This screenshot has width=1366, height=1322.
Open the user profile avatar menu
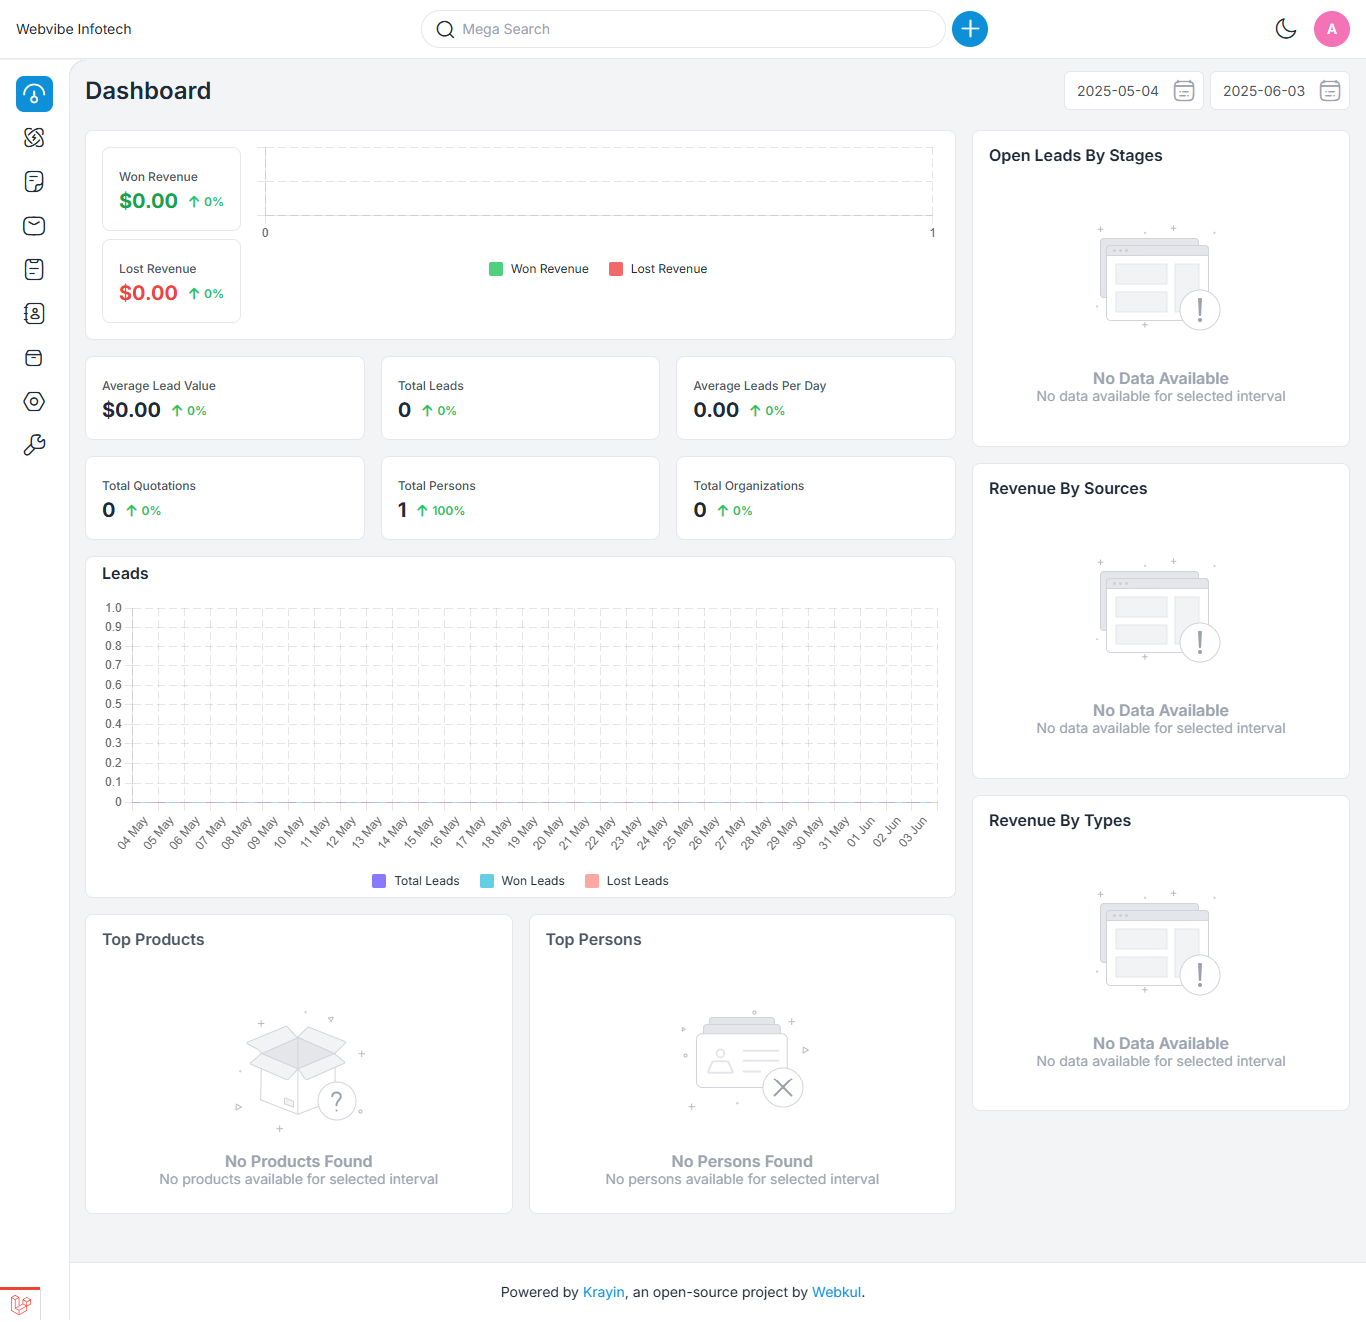click(1331, 29)
